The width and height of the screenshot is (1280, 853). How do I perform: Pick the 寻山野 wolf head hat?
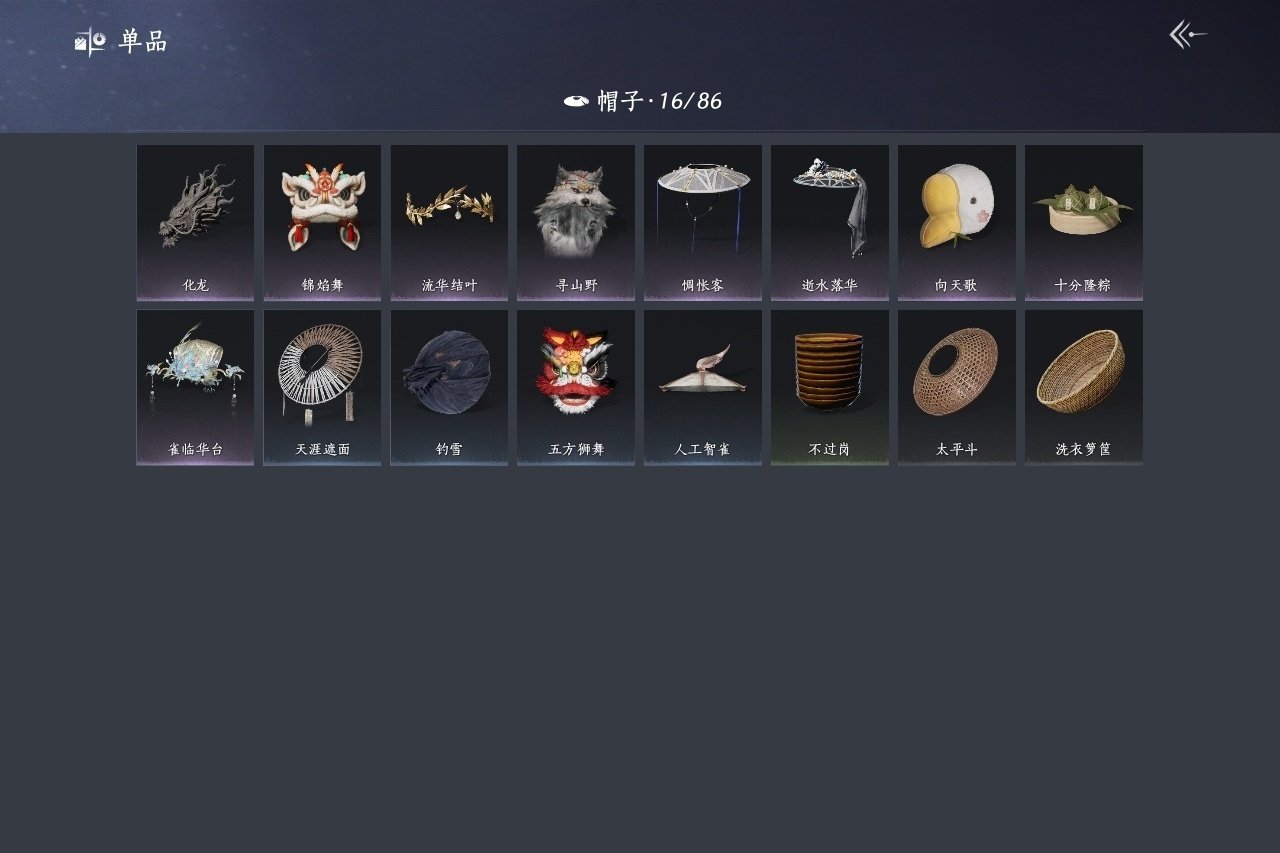pyautogui.click(x=576, y=223)
